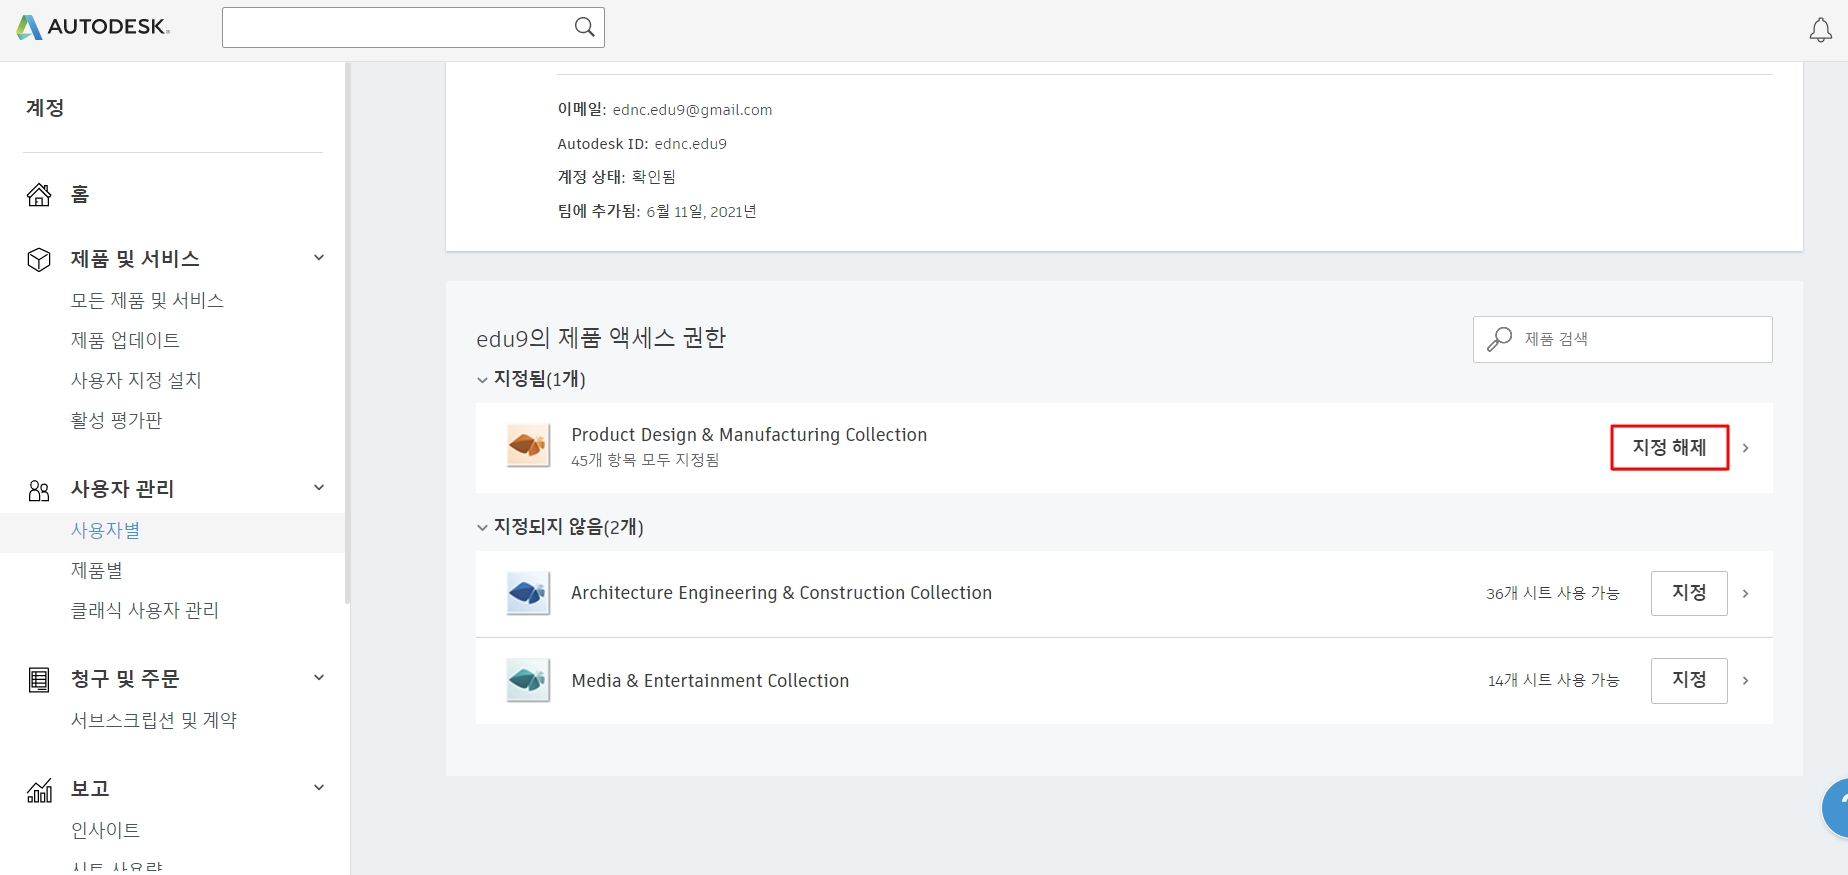Click the 36개 시트 사용 가능 text
1848x875 pixels.
(1552, 593)
